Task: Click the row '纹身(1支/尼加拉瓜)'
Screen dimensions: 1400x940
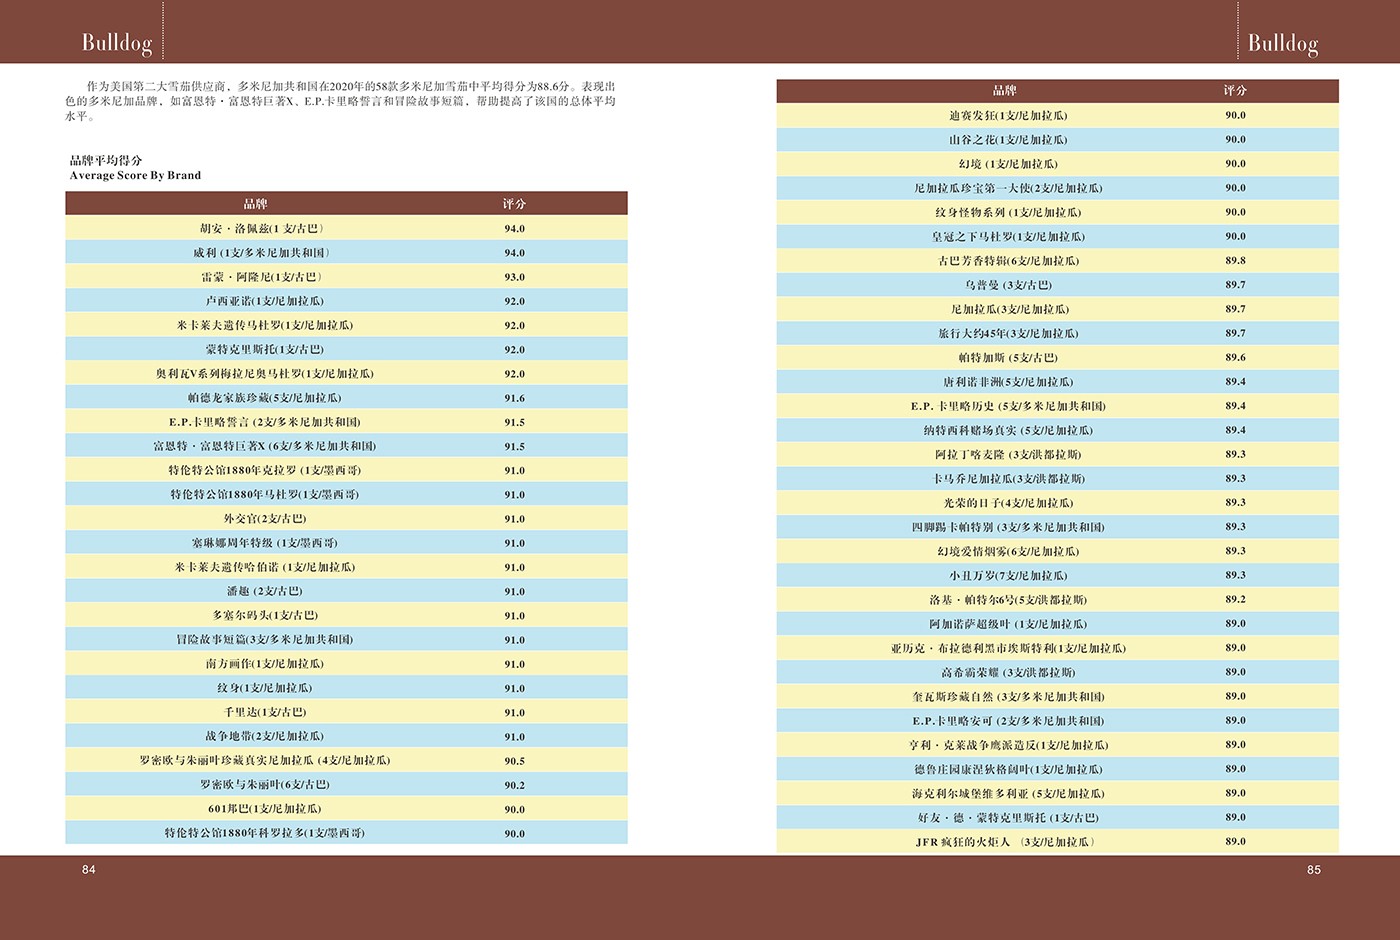Action: point(346,688)
